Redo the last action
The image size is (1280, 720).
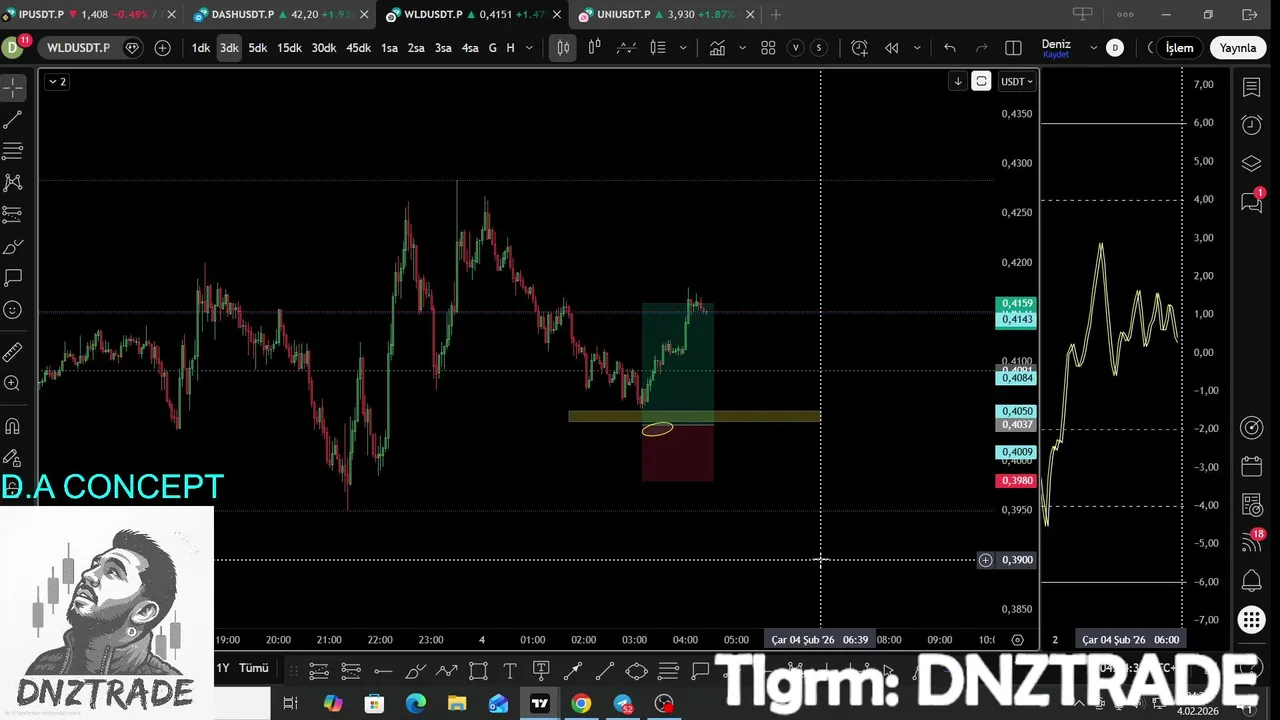click(981, 48)
